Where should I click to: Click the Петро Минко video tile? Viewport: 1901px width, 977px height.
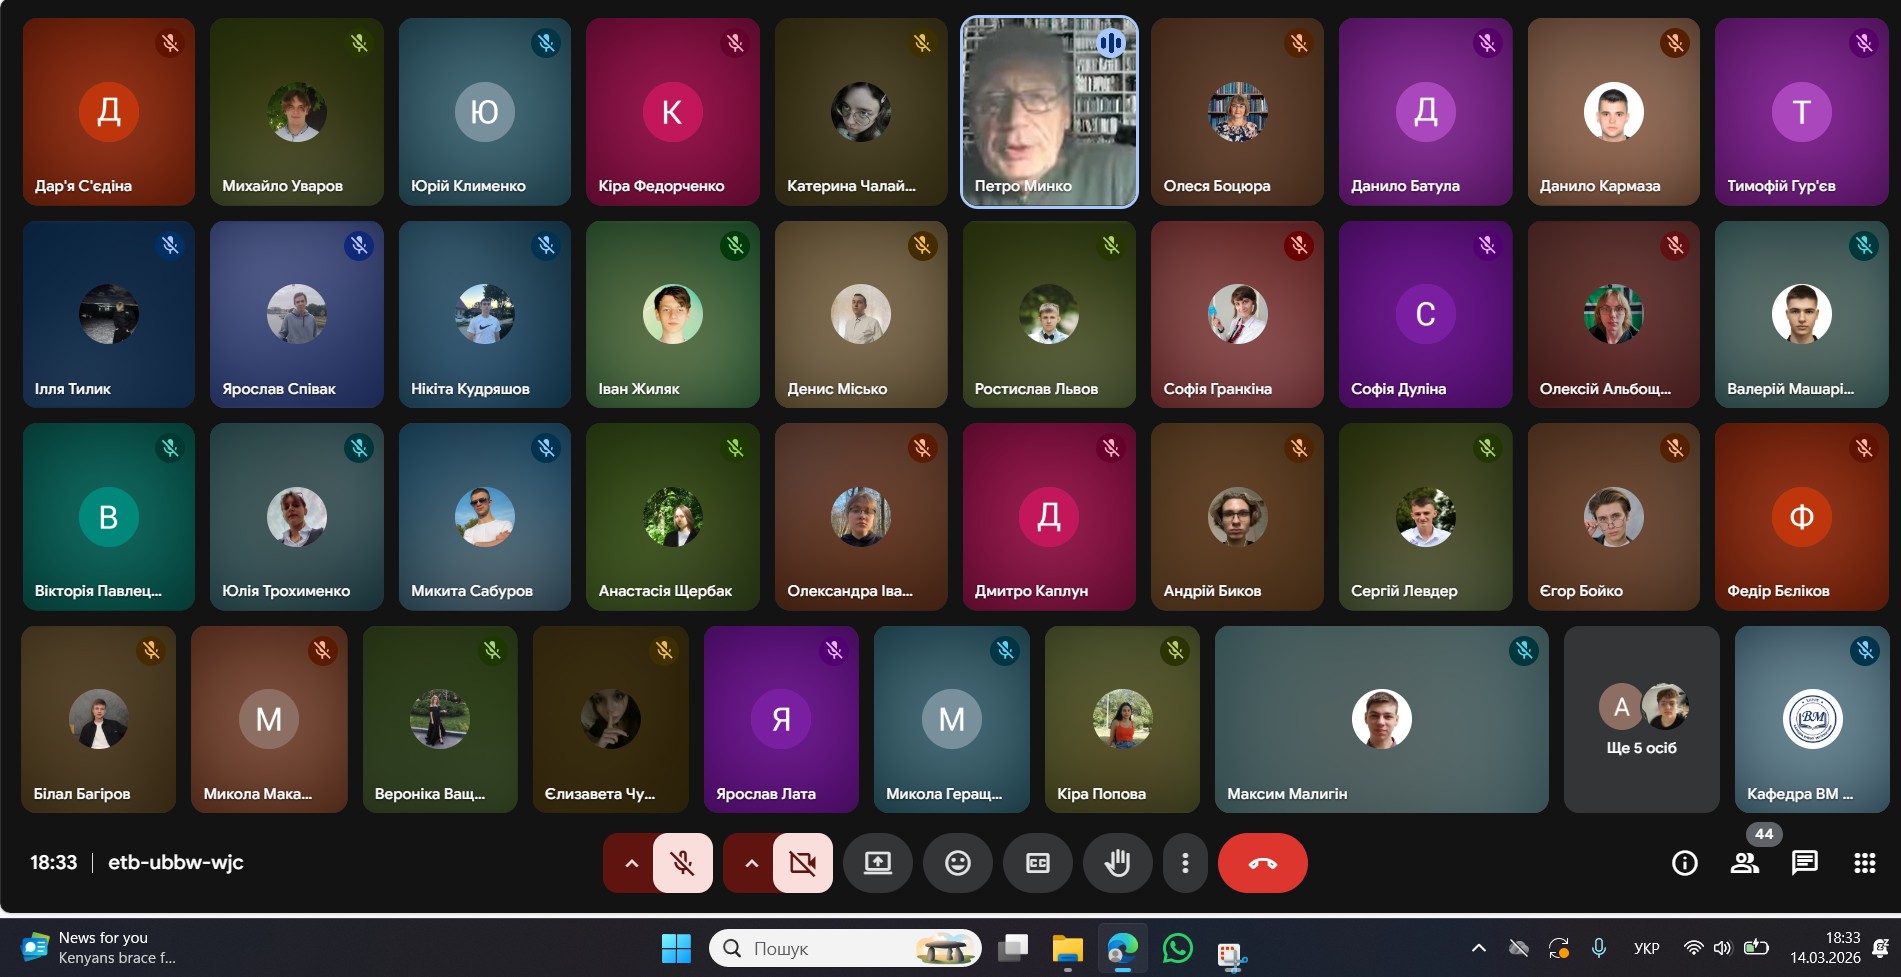click(1049, 112)
